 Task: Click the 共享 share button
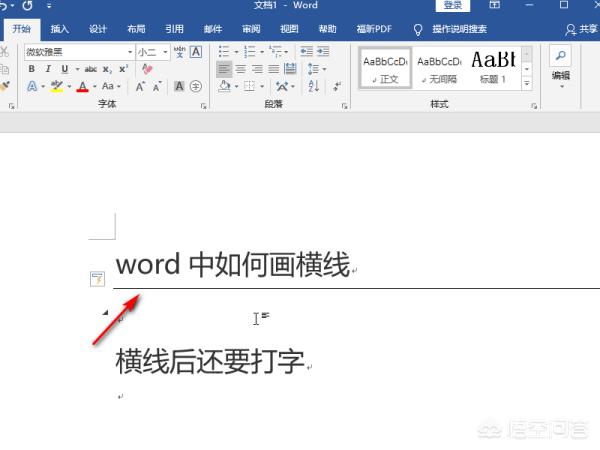click(x=581, y=29)
